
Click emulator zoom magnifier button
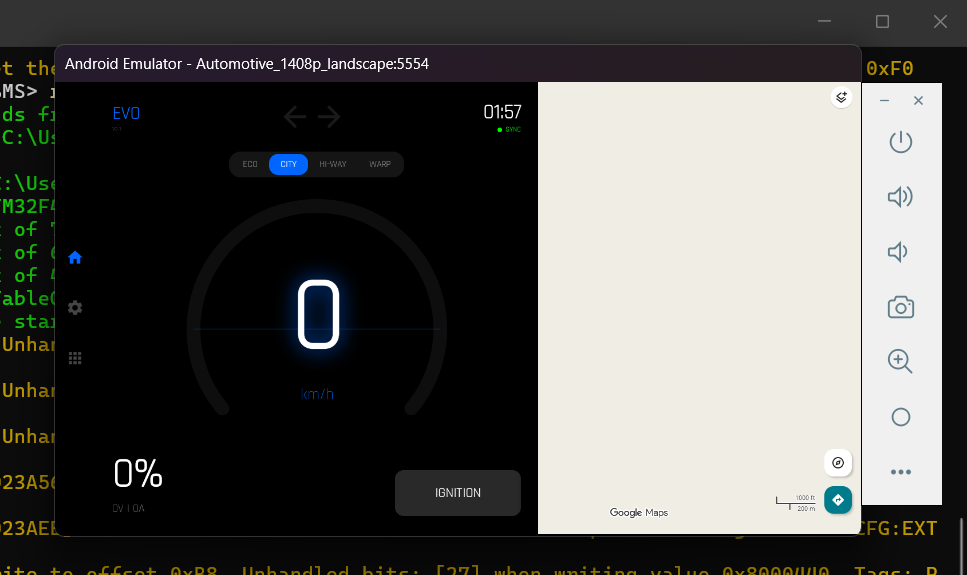(x=900, y=362)
